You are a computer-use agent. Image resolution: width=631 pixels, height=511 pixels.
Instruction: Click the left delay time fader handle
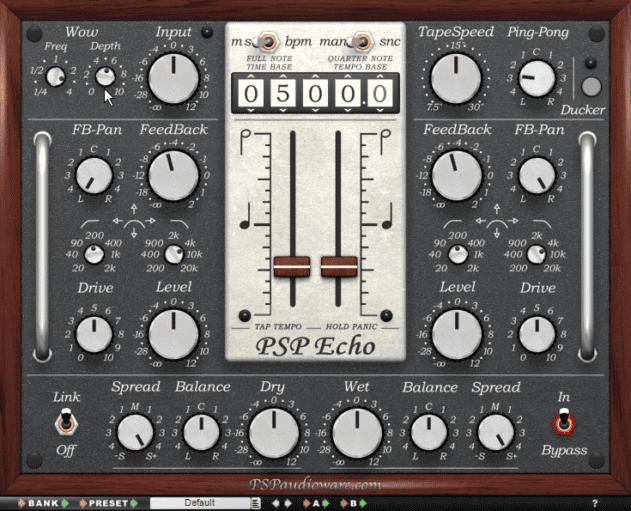click(x=292, y=266)
